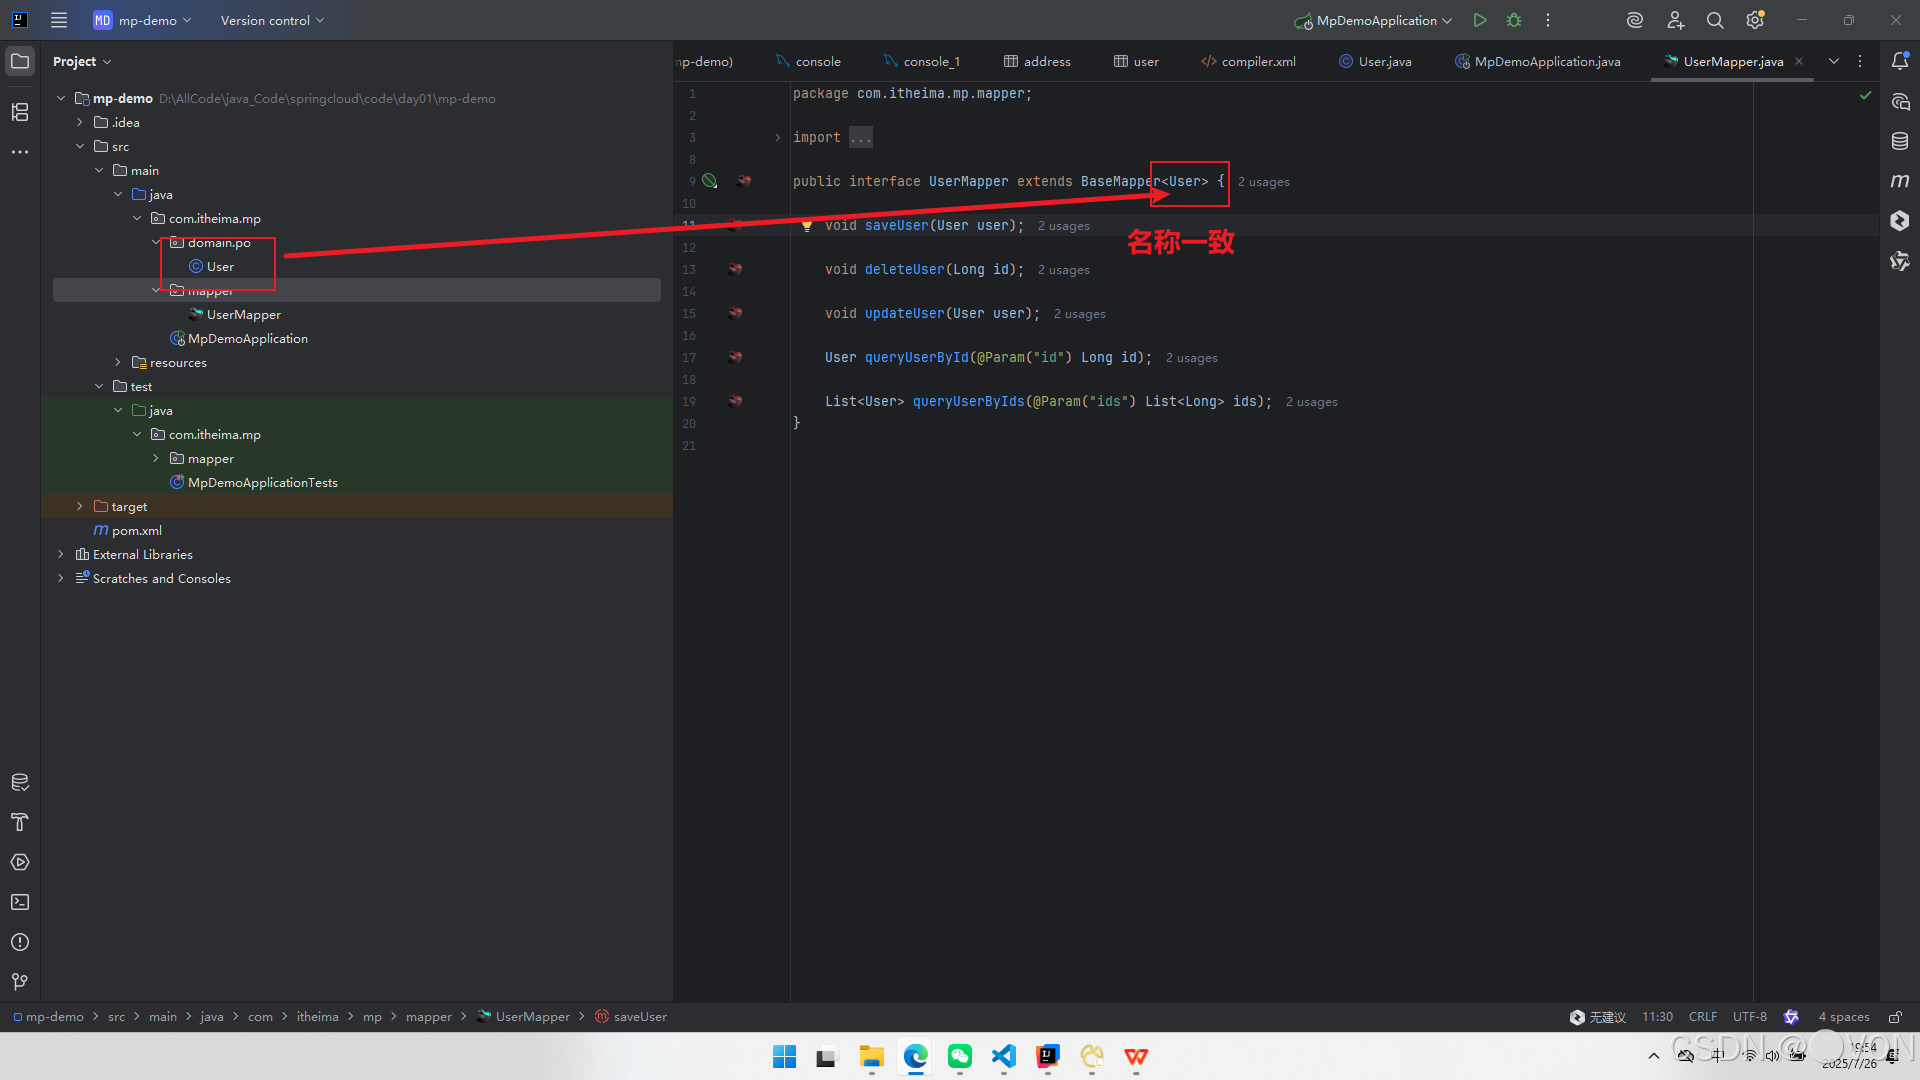
Task: Open pom.xml in project tree
Action: (x=136, y=531)
